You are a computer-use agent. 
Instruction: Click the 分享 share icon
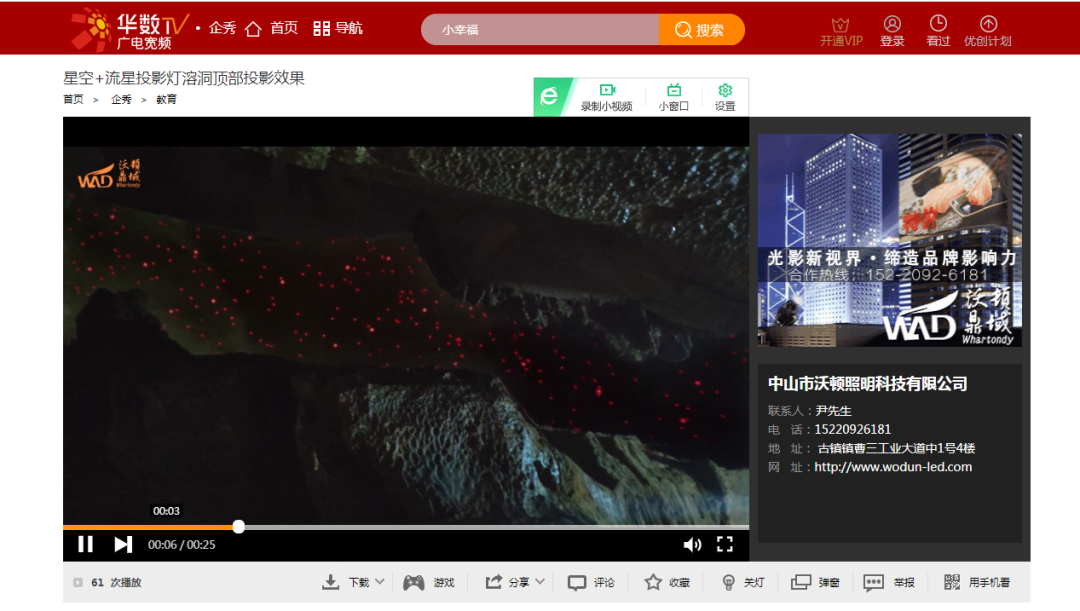493,583
